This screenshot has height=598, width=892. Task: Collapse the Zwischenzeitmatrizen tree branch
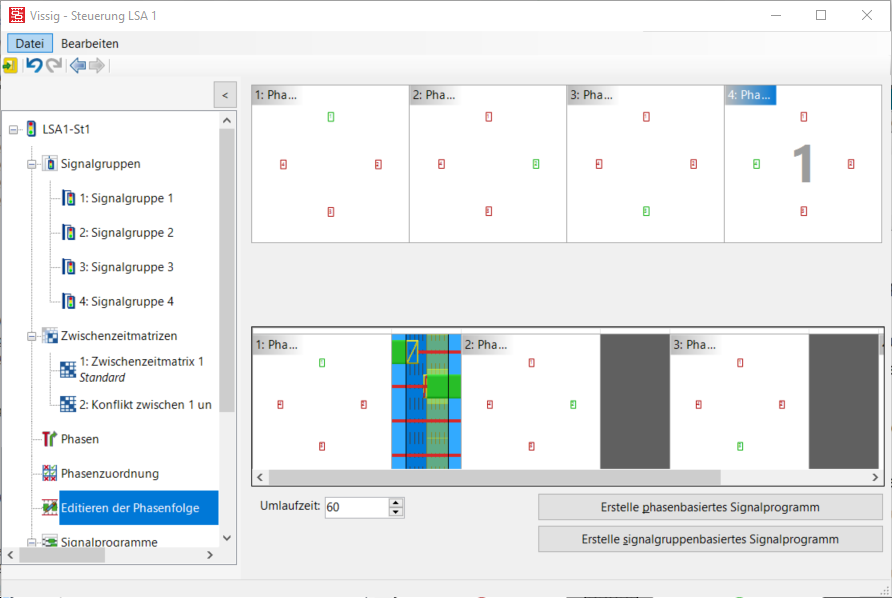point(32,336)
